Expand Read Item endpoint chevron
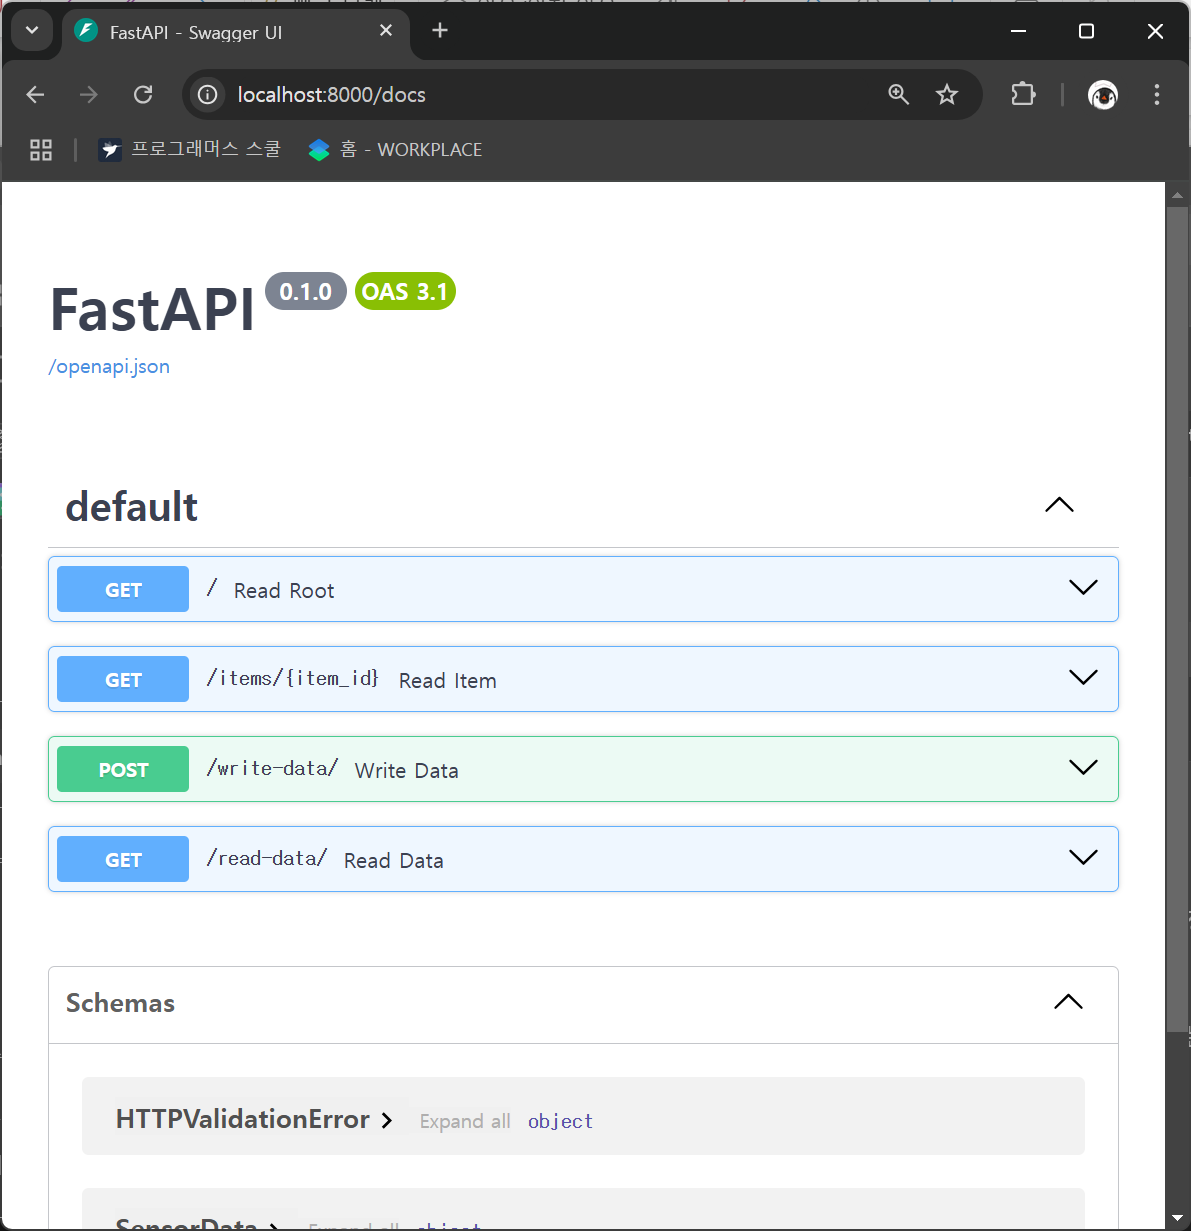 [x=1083, y=678]
